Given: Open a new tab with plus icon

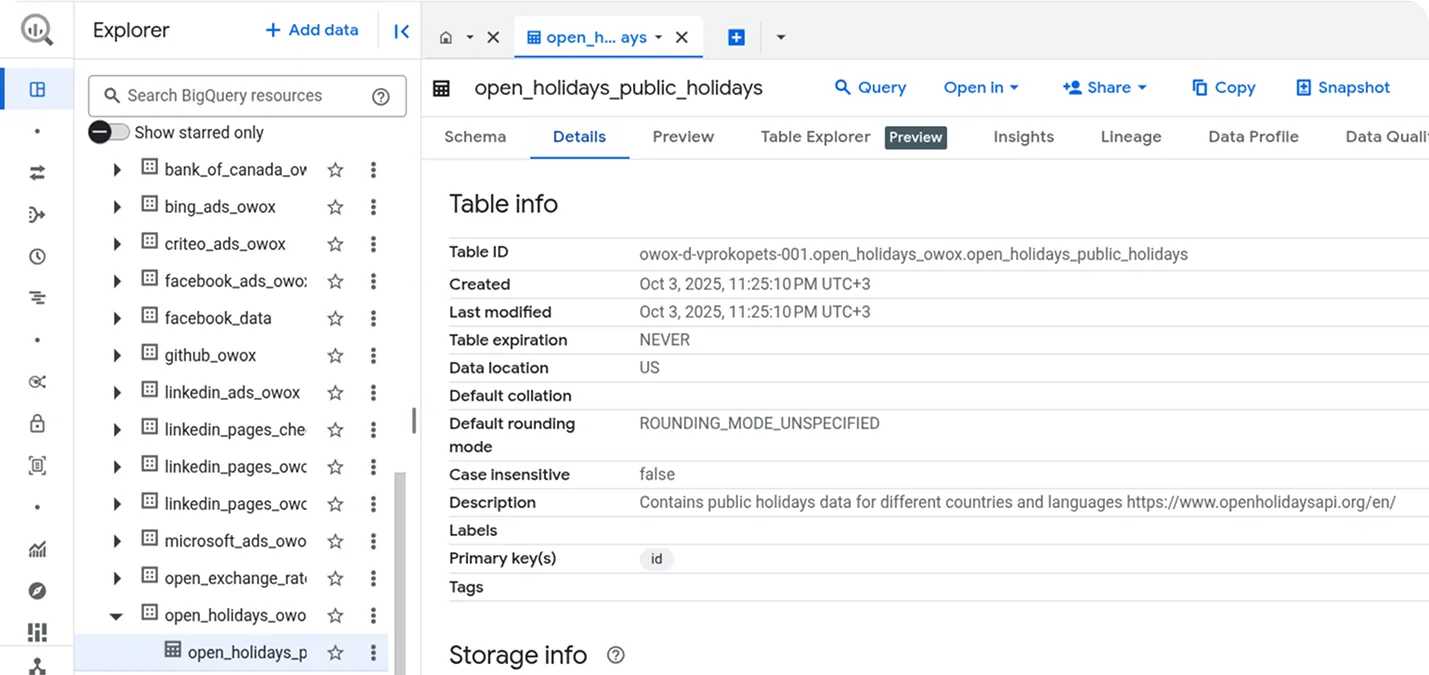Looking at the screenshot, I should point(736,37).
